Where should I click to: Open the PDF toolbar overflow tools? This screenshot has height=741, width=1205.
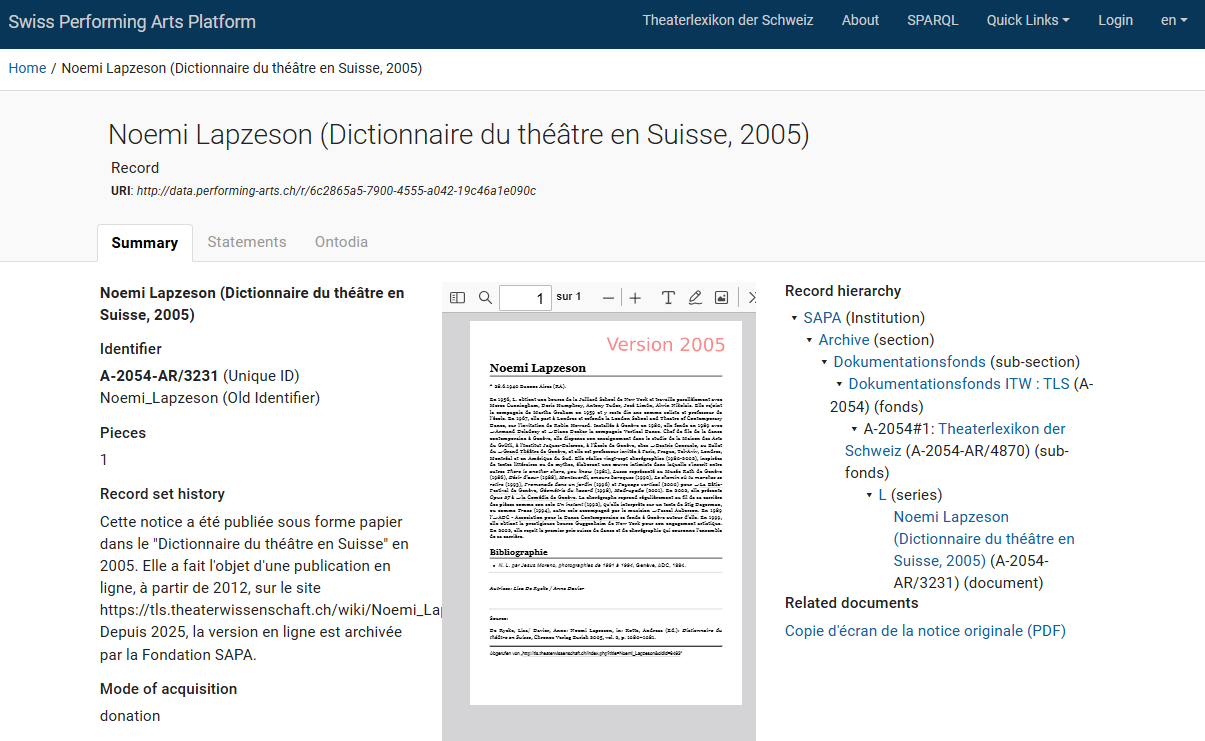[751, 298]
